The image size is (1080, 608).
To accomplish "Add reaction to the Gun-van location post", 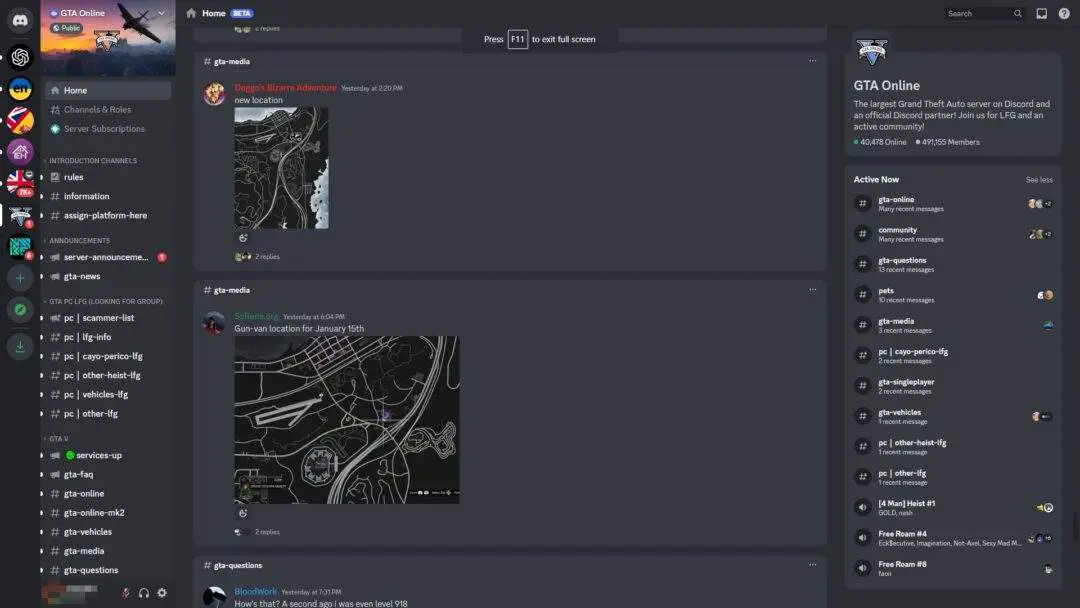I will tap(243, 513).
